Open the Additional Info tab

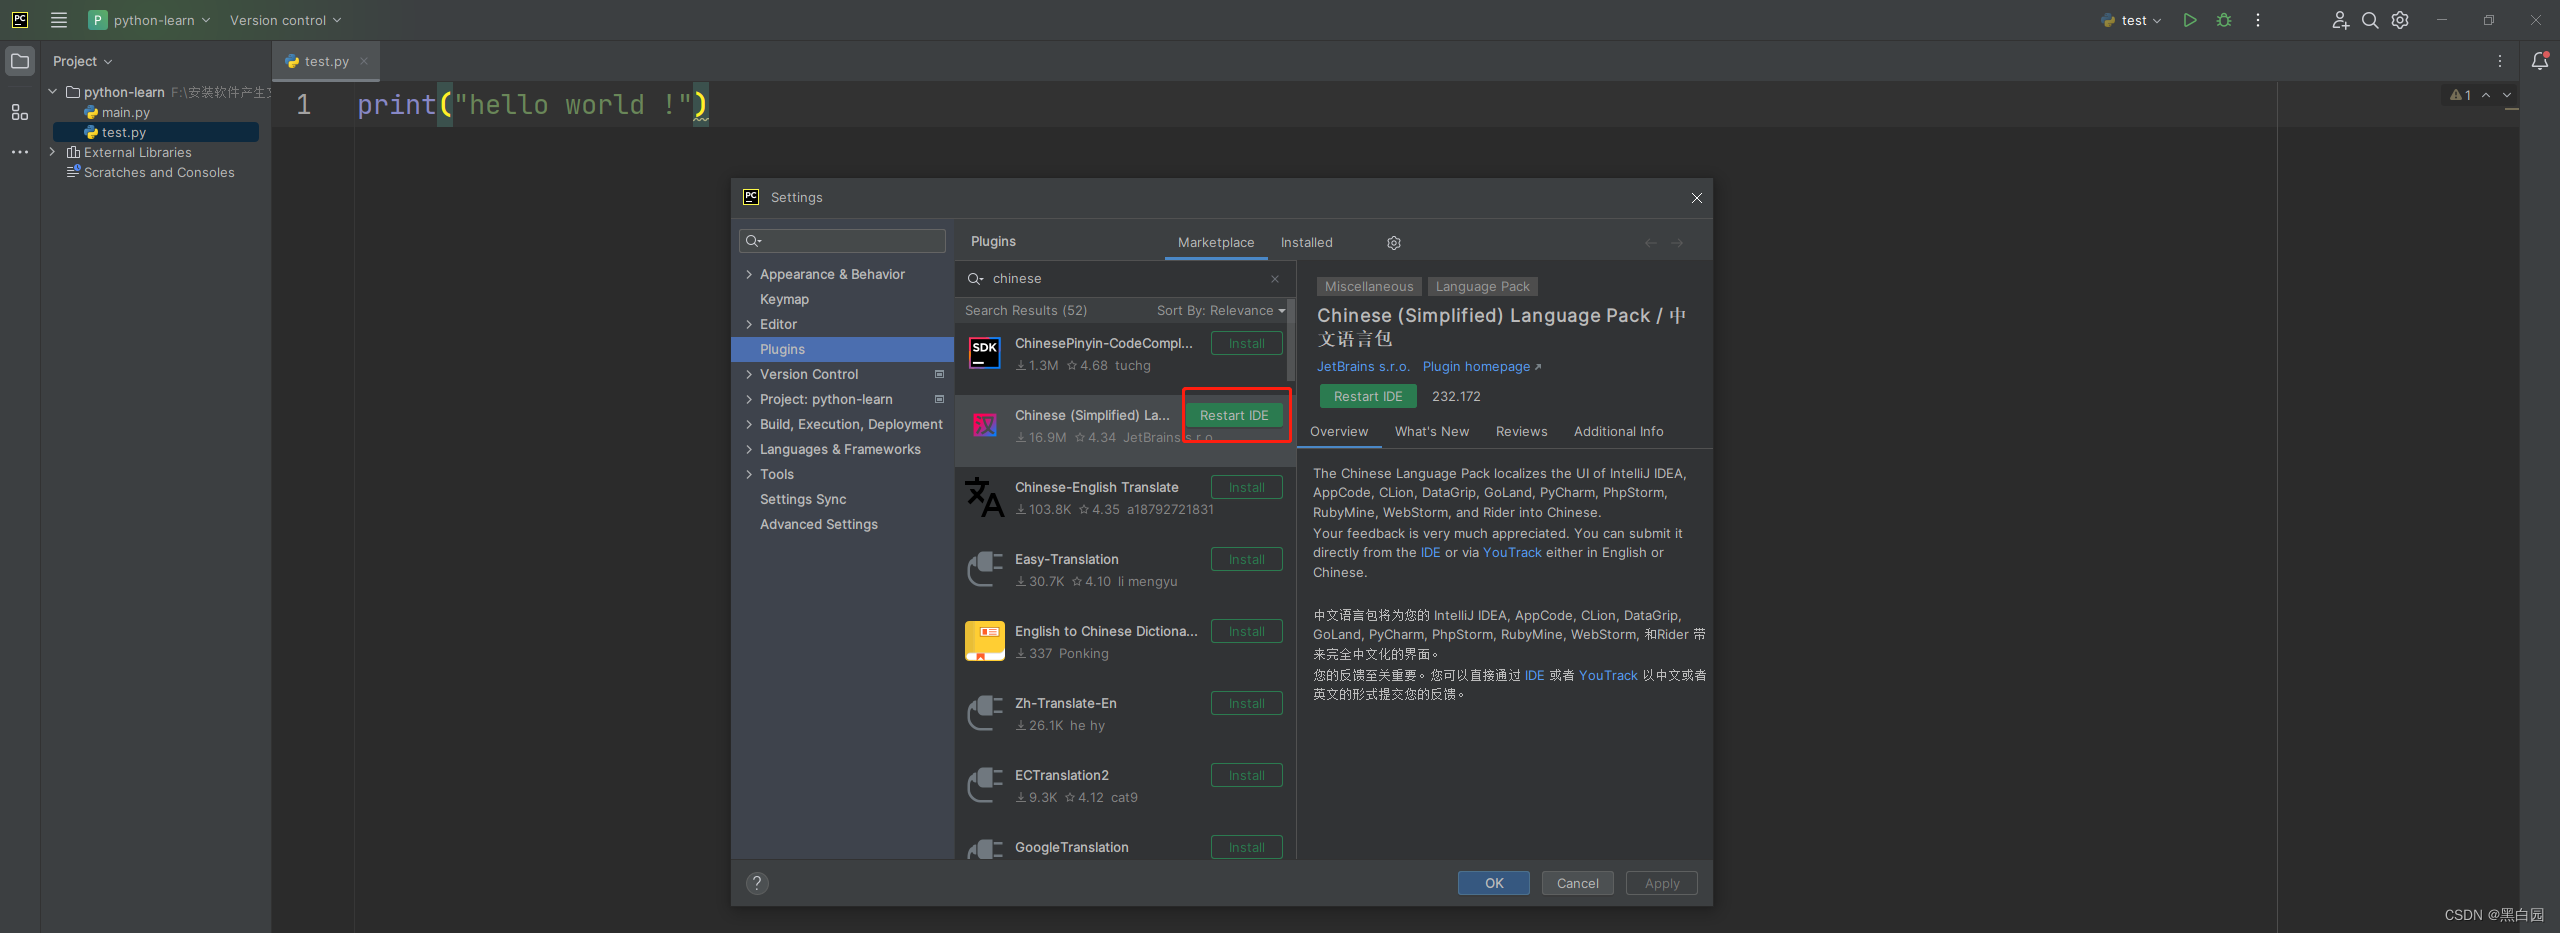tap(1618, 432)
